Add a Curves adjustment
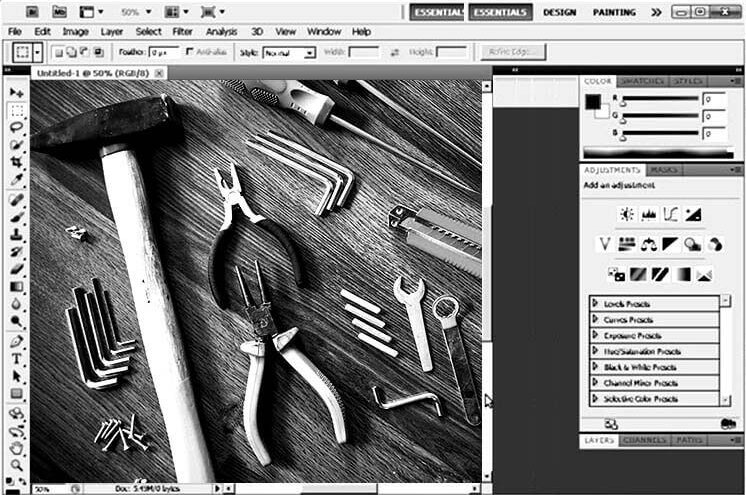This screenshot has width=746, height=495. coord(670,215)
